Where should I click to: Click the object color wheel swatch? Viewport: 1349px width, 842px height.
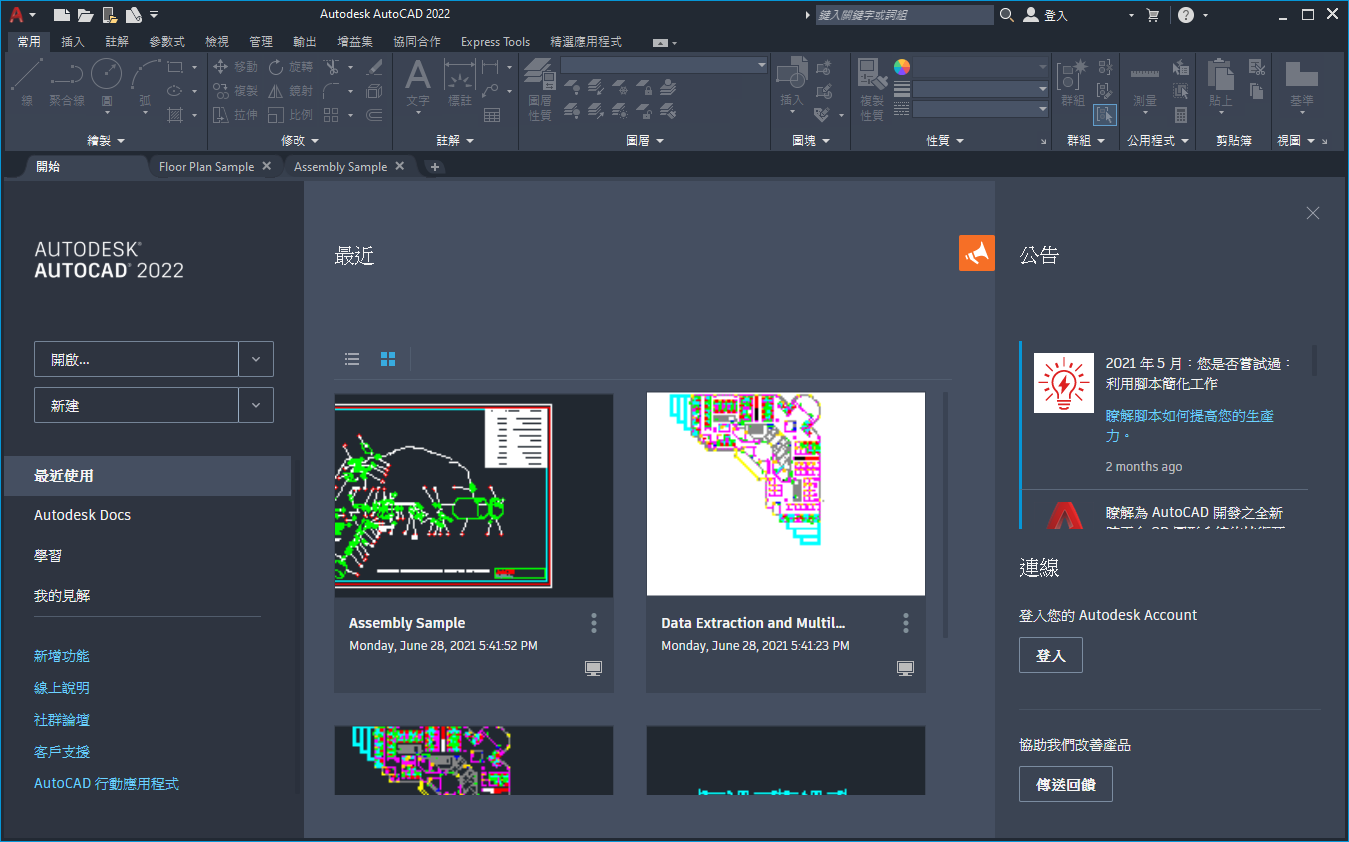click(902, 67)
